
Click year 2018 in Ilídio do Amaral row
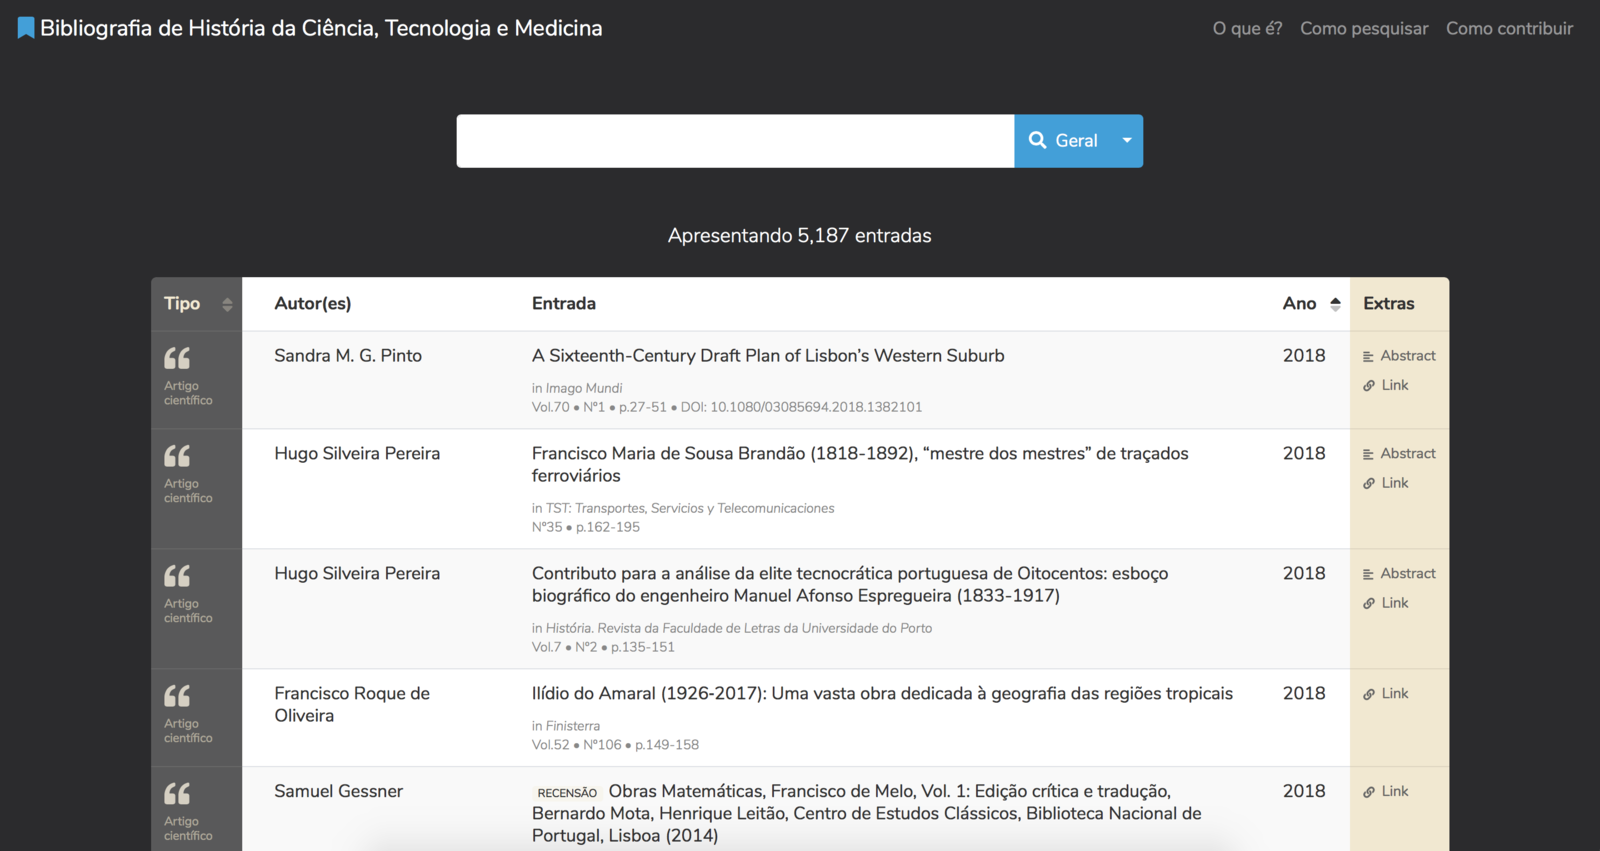point(1304,694)
